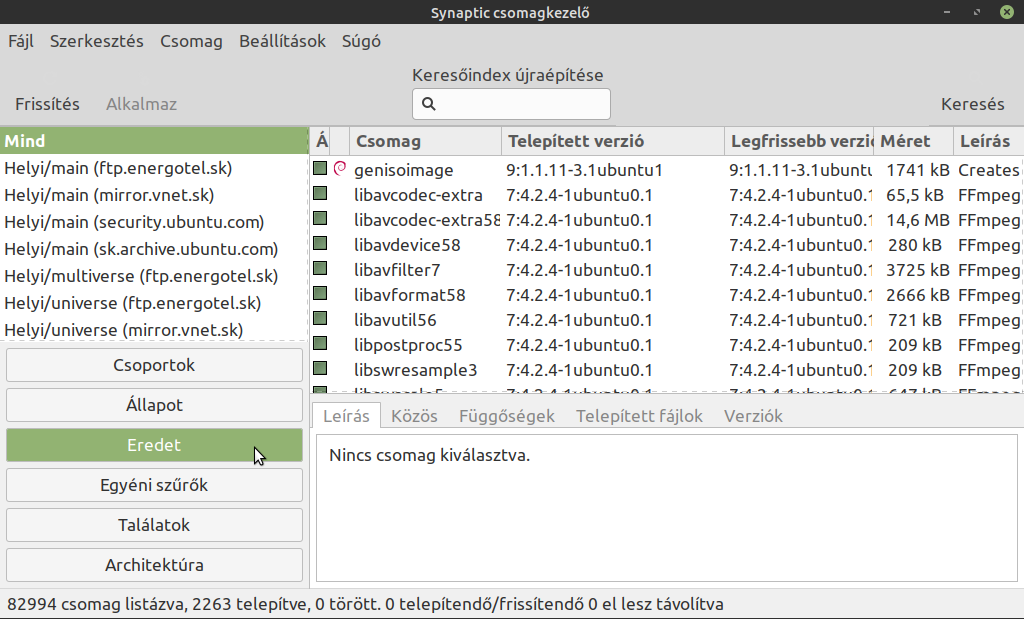1024x619 pixels.
Task: Select the libavformat58 package name
Action: [x=410, y=295]
